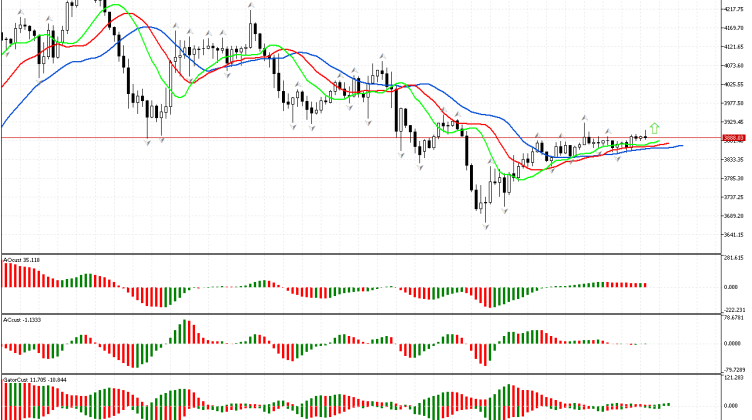
Task: Click the 3737.25 price scale value
Action: pyautogui.click(x=735, y=197)
